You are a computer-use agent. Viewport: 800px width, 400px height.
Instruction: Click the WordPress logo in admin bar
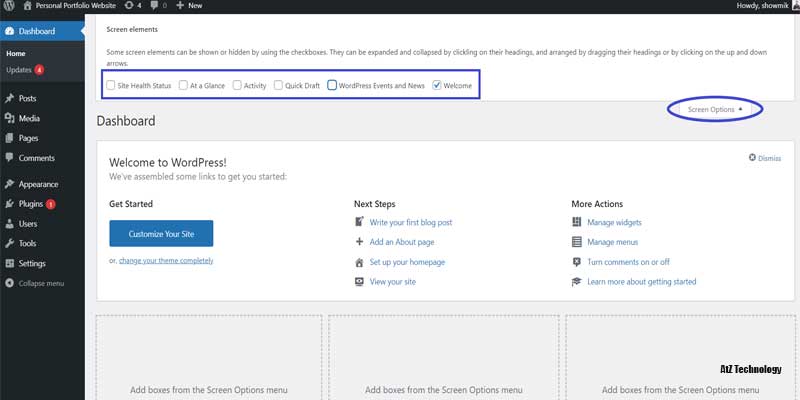coord(10,6)
